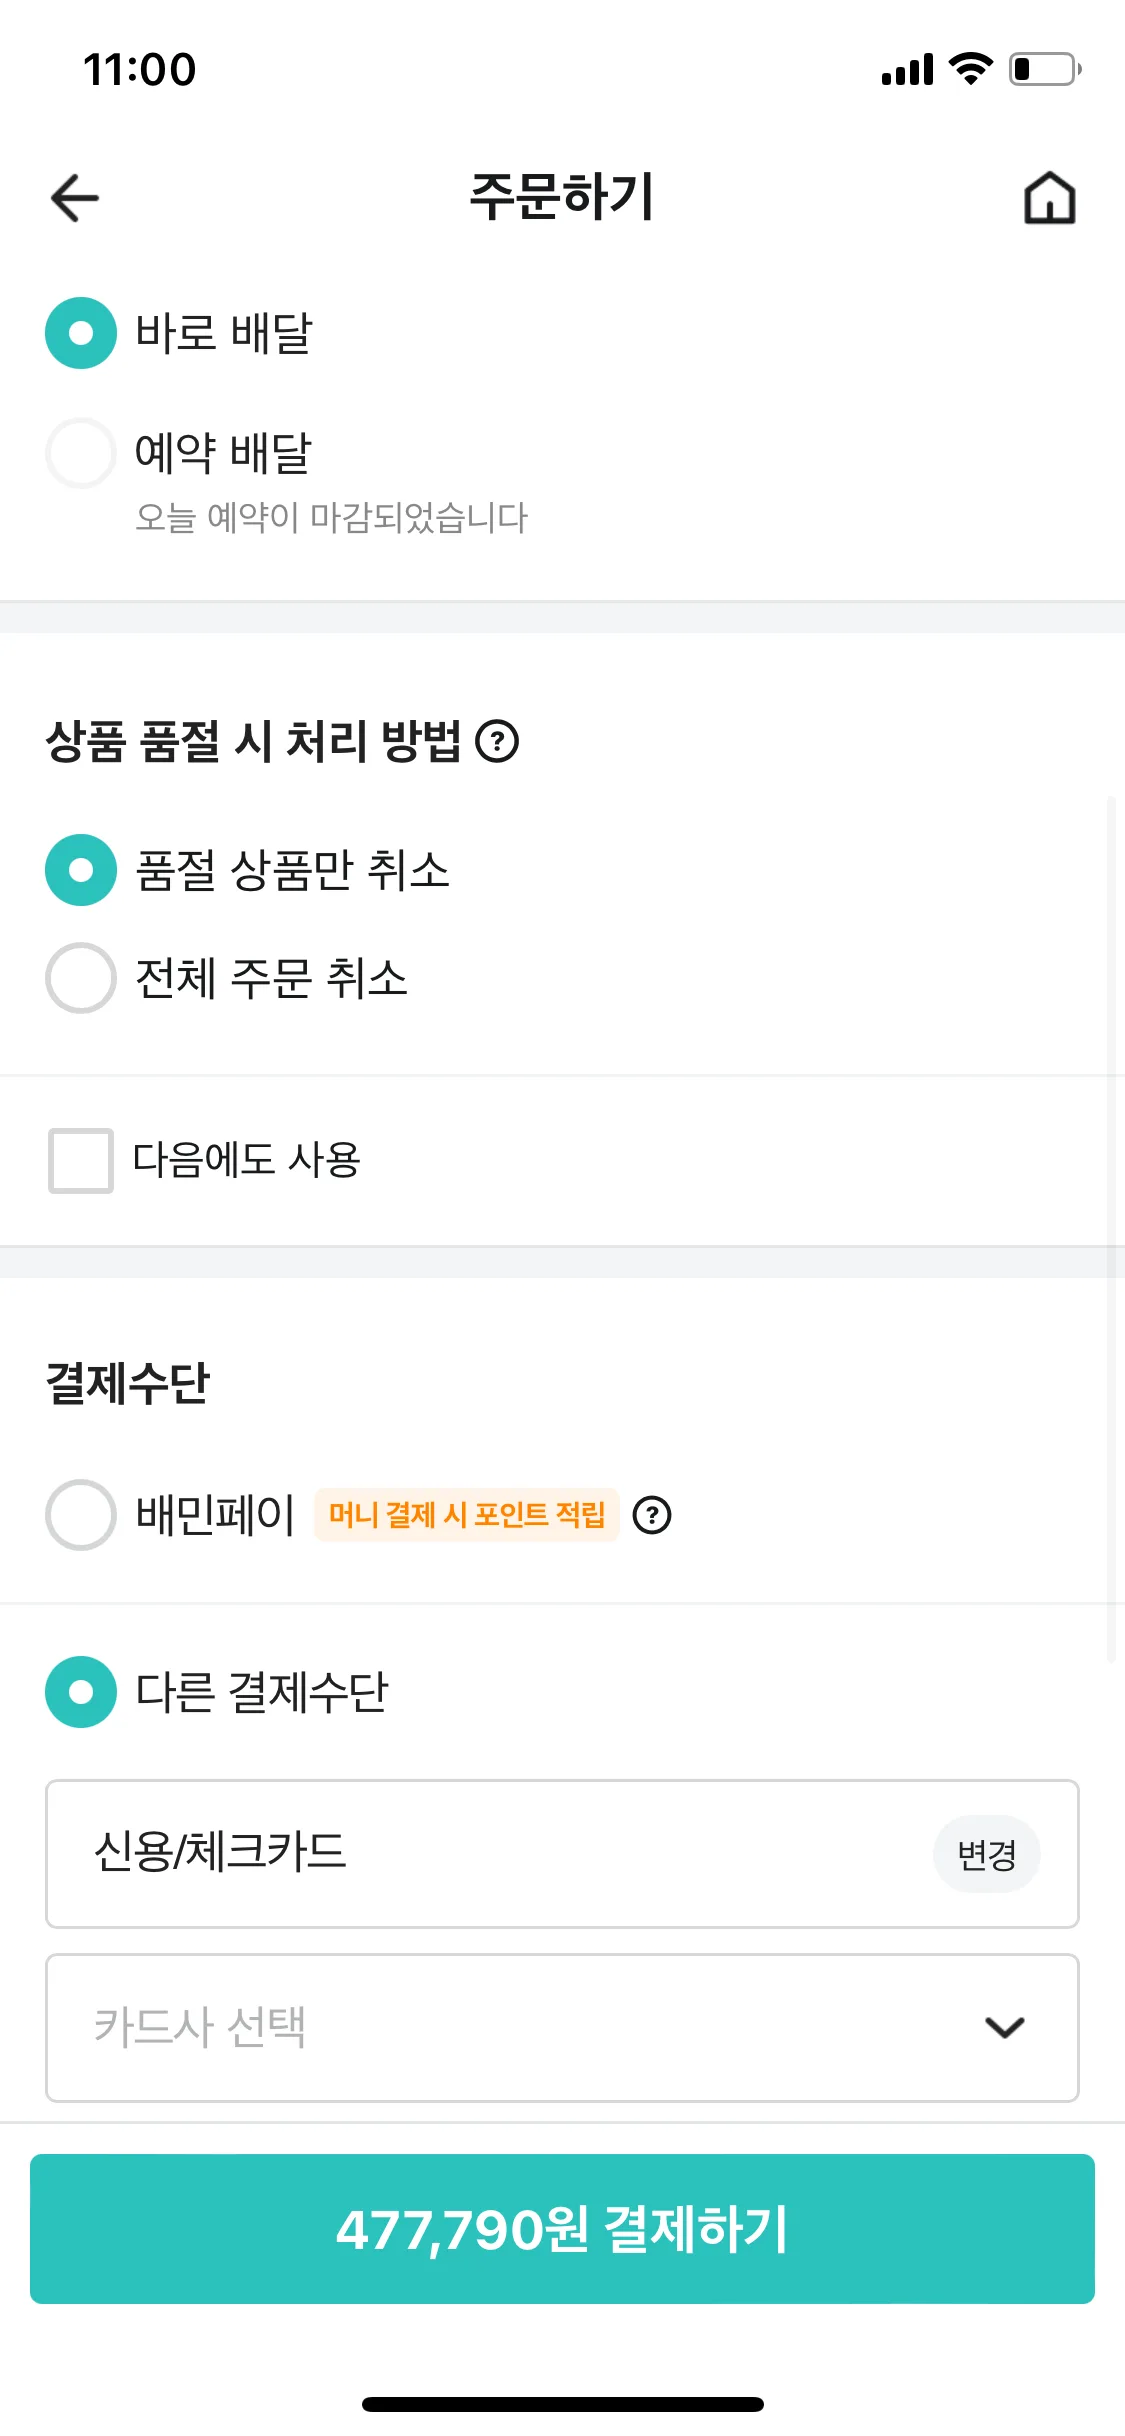Click the chevron in 카드사 선택 field

click(1005, 2028)
